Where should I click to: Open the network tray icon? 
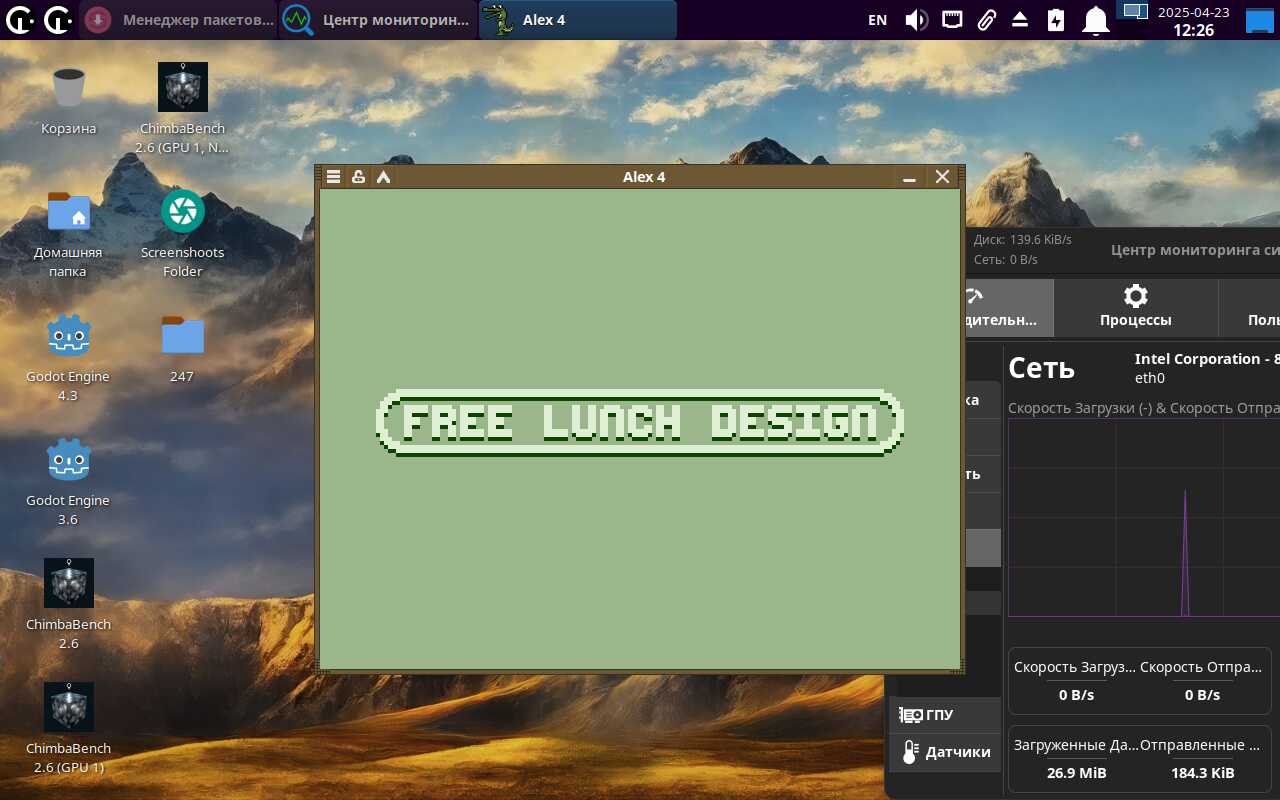[952, 20]
